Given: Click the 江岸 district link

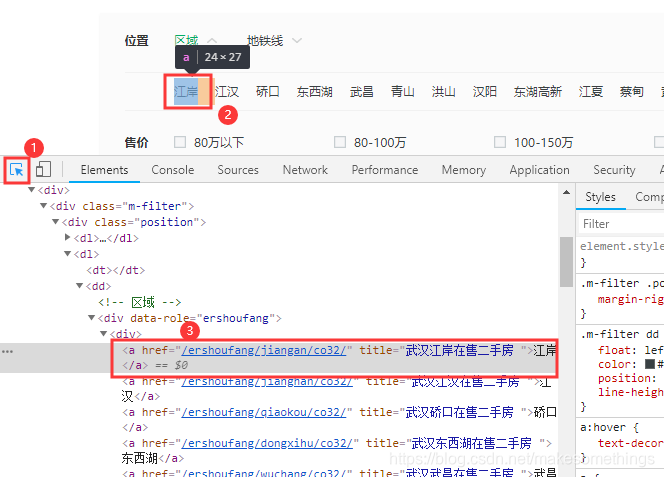Looking at the screenshot, I should [186, 92].
